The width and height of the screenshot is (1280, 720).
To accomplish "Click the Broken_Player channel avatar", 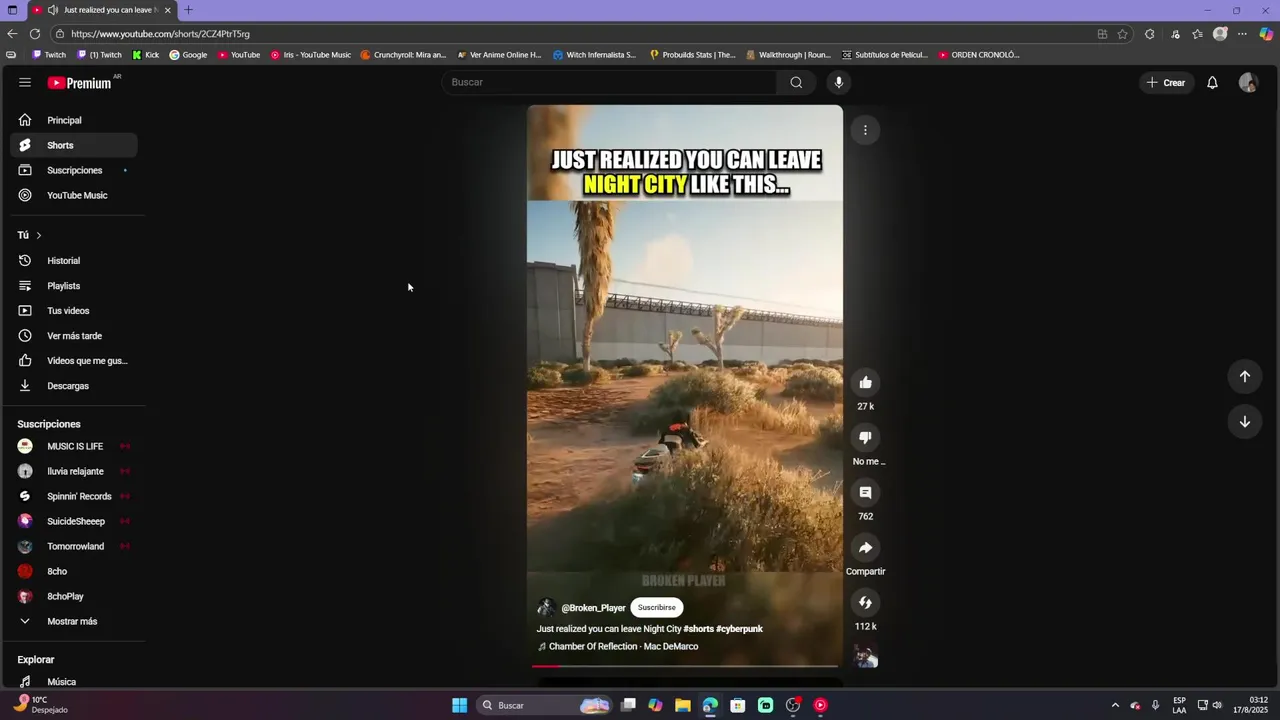I will pyautogui.click(x=546, y=608).
